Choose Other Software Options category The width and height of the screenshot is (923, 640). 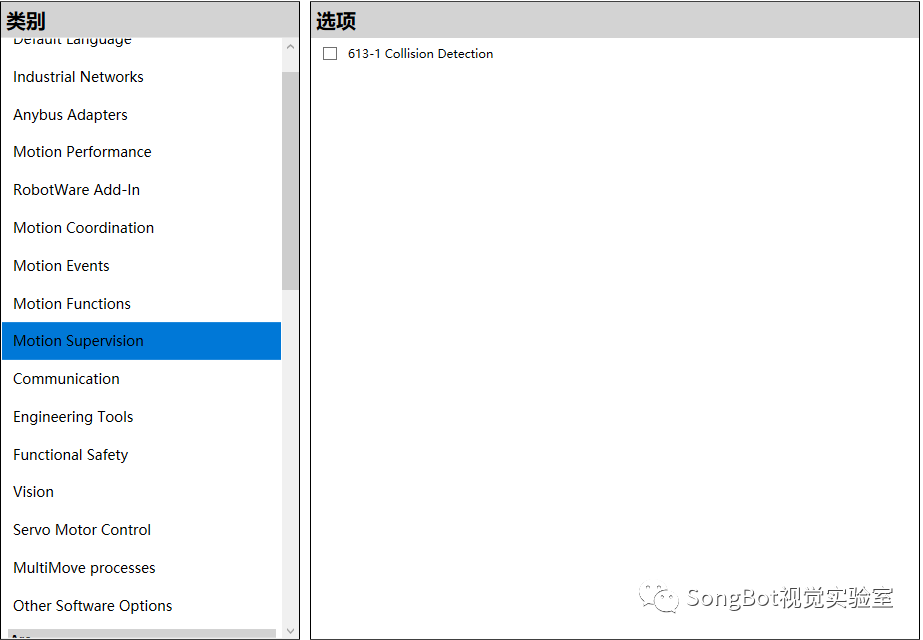click(141, 606)
